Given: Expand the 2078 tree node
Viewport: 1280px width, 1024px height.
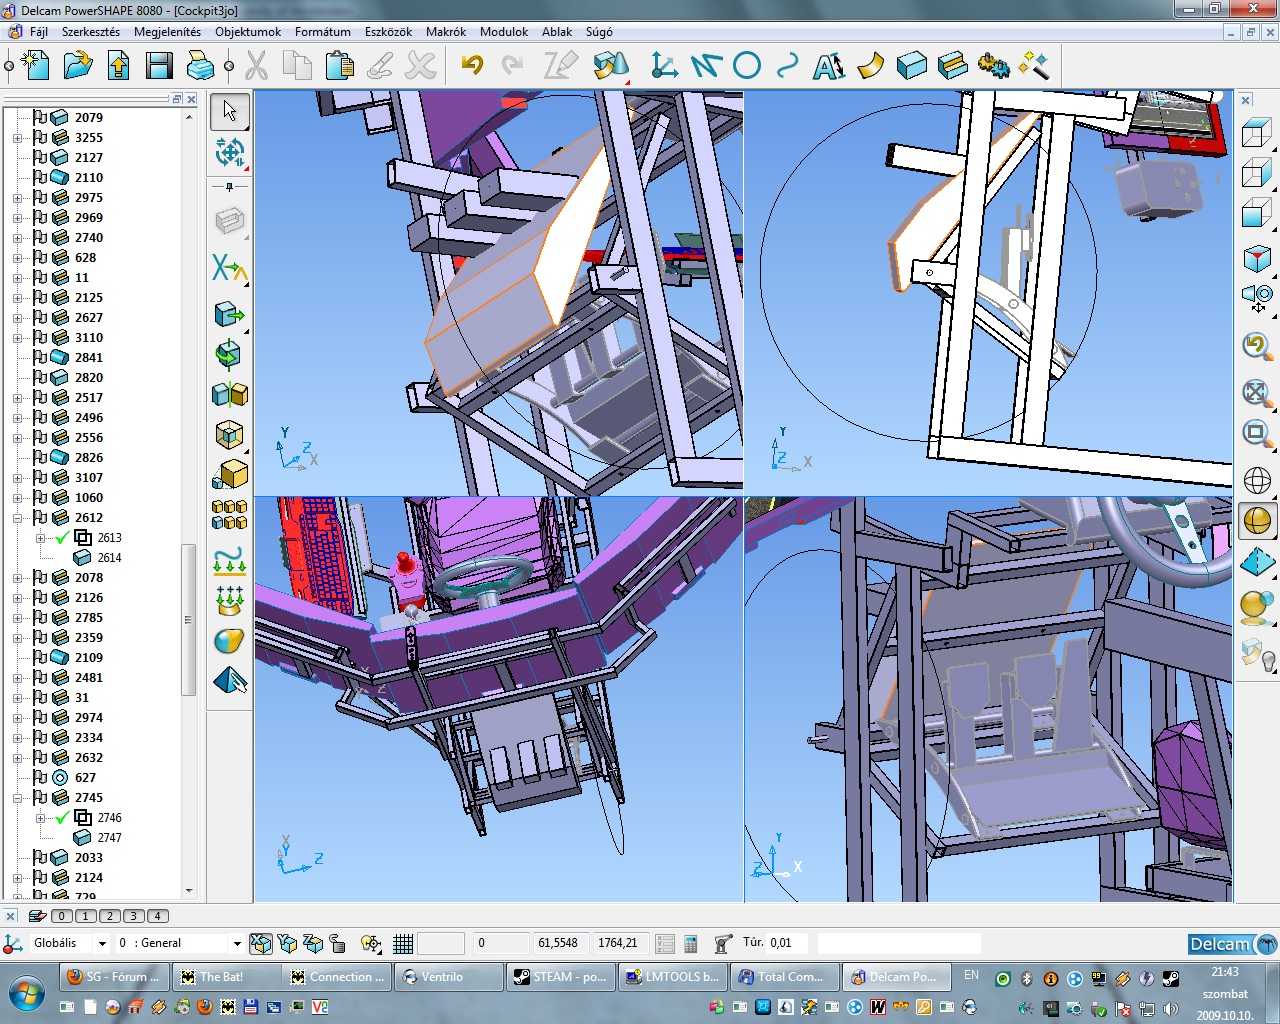Looking at the screenshot, I should [x=17, y=578].
